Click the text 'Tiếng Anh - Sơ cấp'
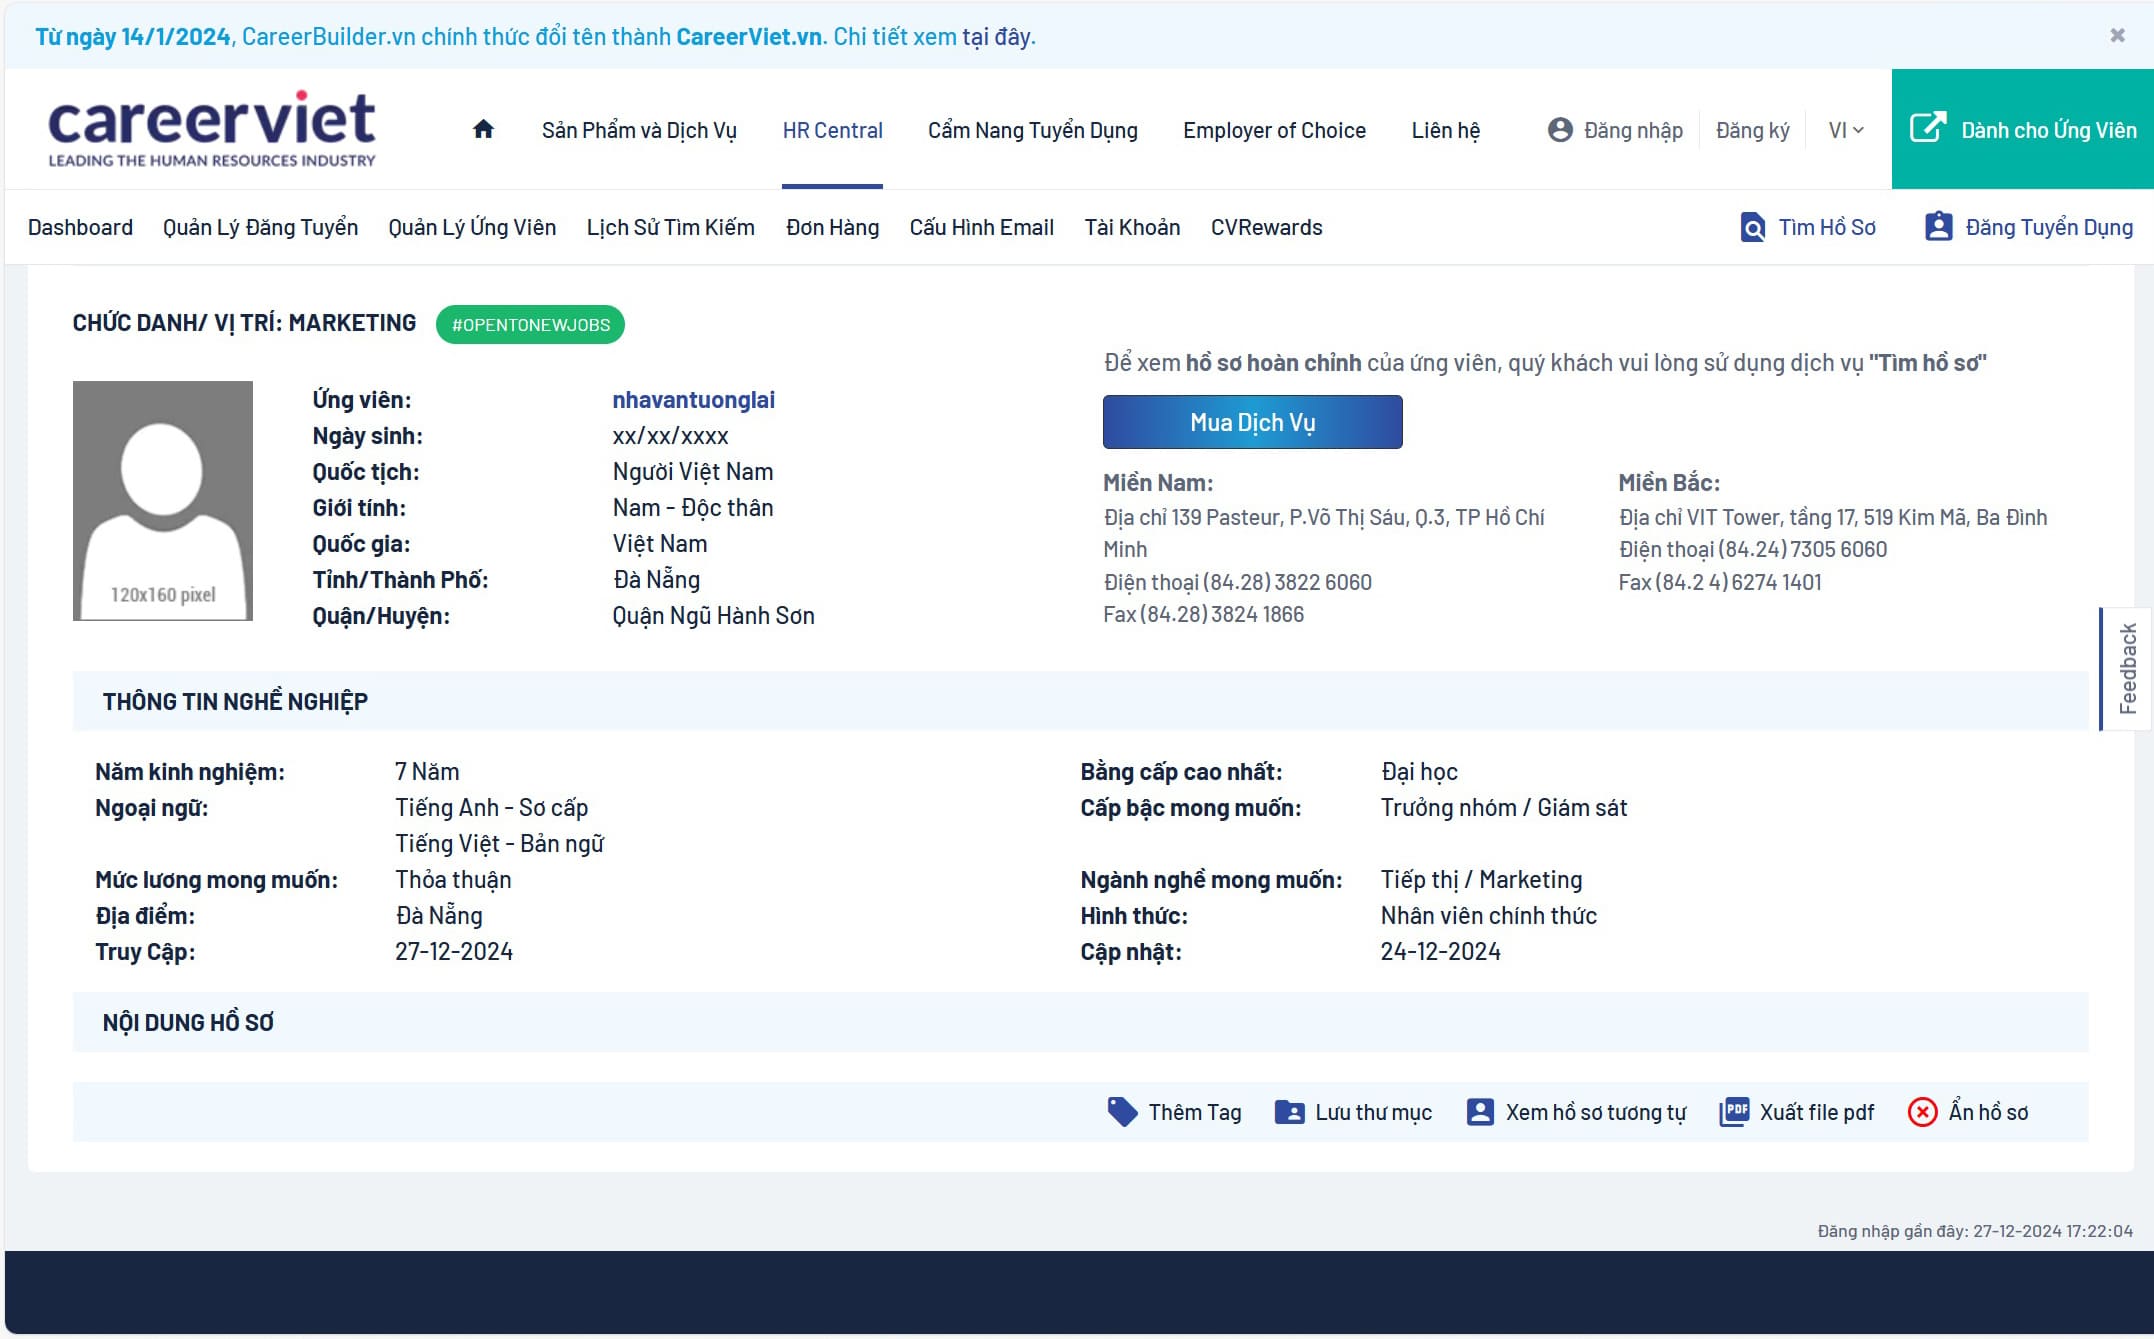Viewport: 2154px width, 1339px height. point(491,808)
